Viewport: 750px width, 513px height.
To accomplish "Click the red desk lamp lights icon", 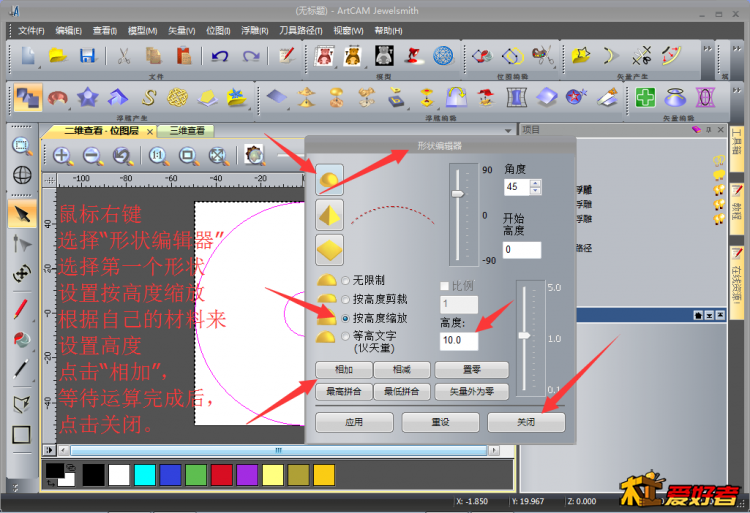I will pyautogui.click(x=413, y=55).
